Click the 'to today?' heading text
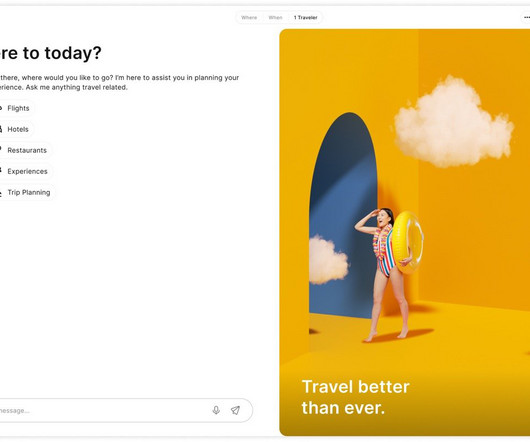This screenshot has height=442, width=530. coord(62,53)
